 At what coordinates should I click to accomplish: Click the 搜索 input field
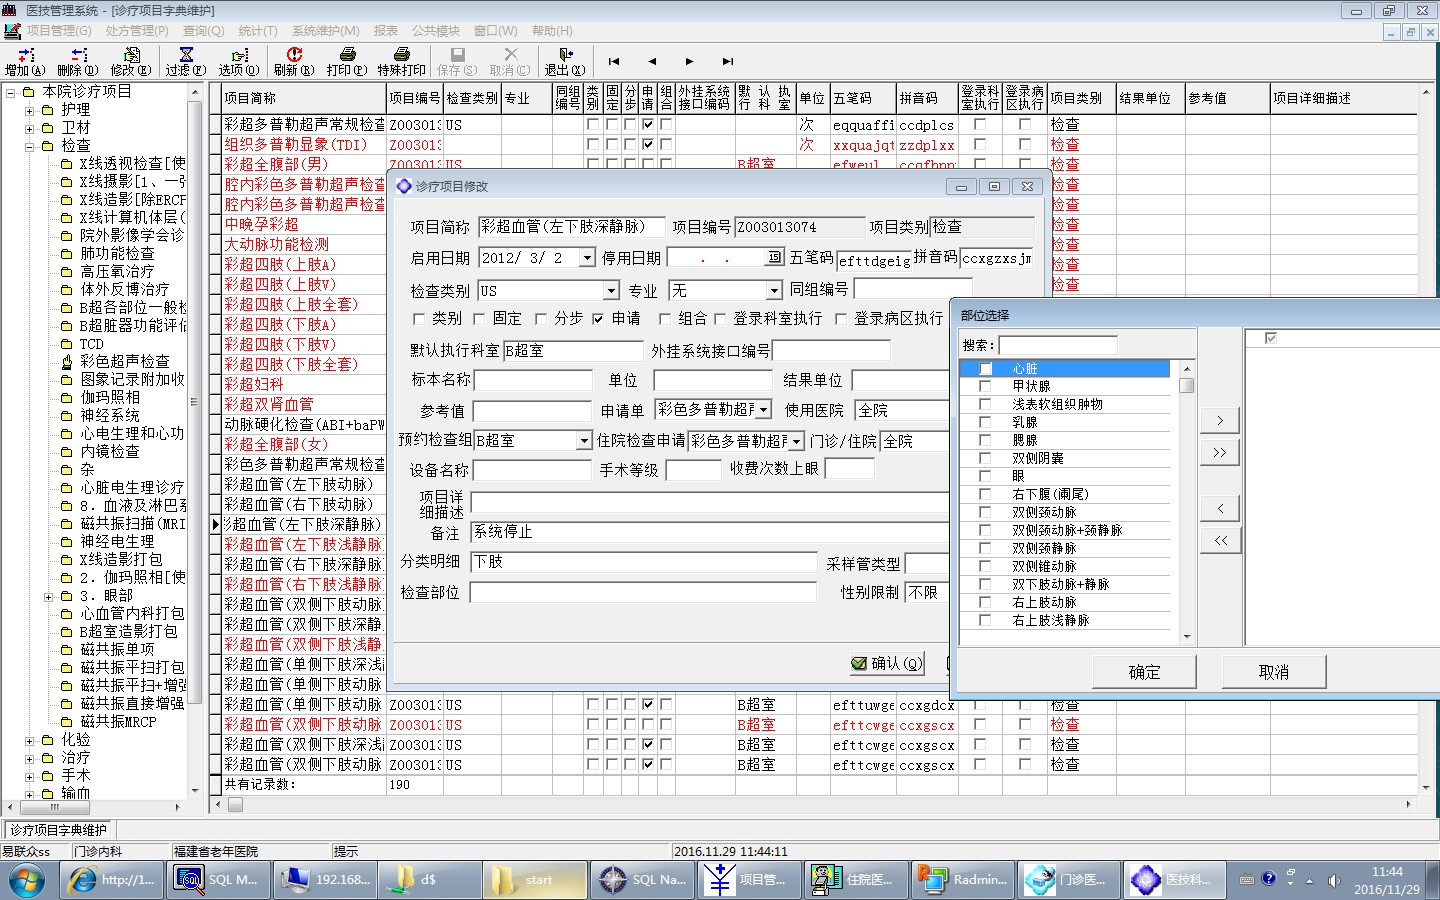click(x=1057, y=345)
